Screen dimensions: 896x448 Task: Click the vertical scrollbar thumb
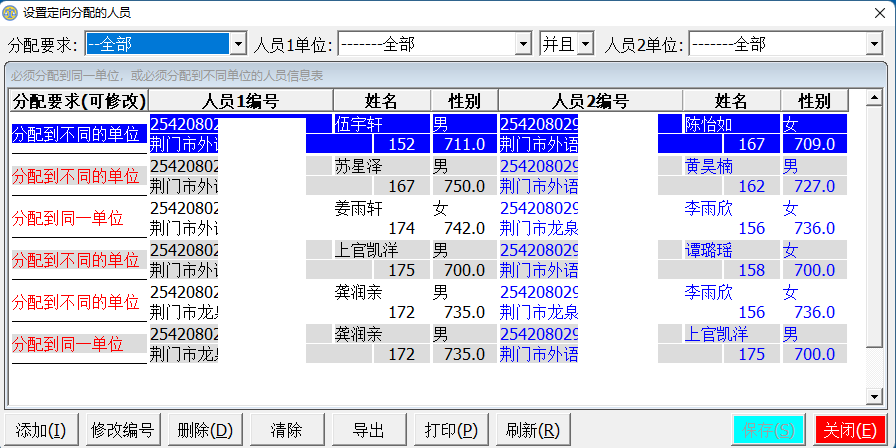(874, 227)
